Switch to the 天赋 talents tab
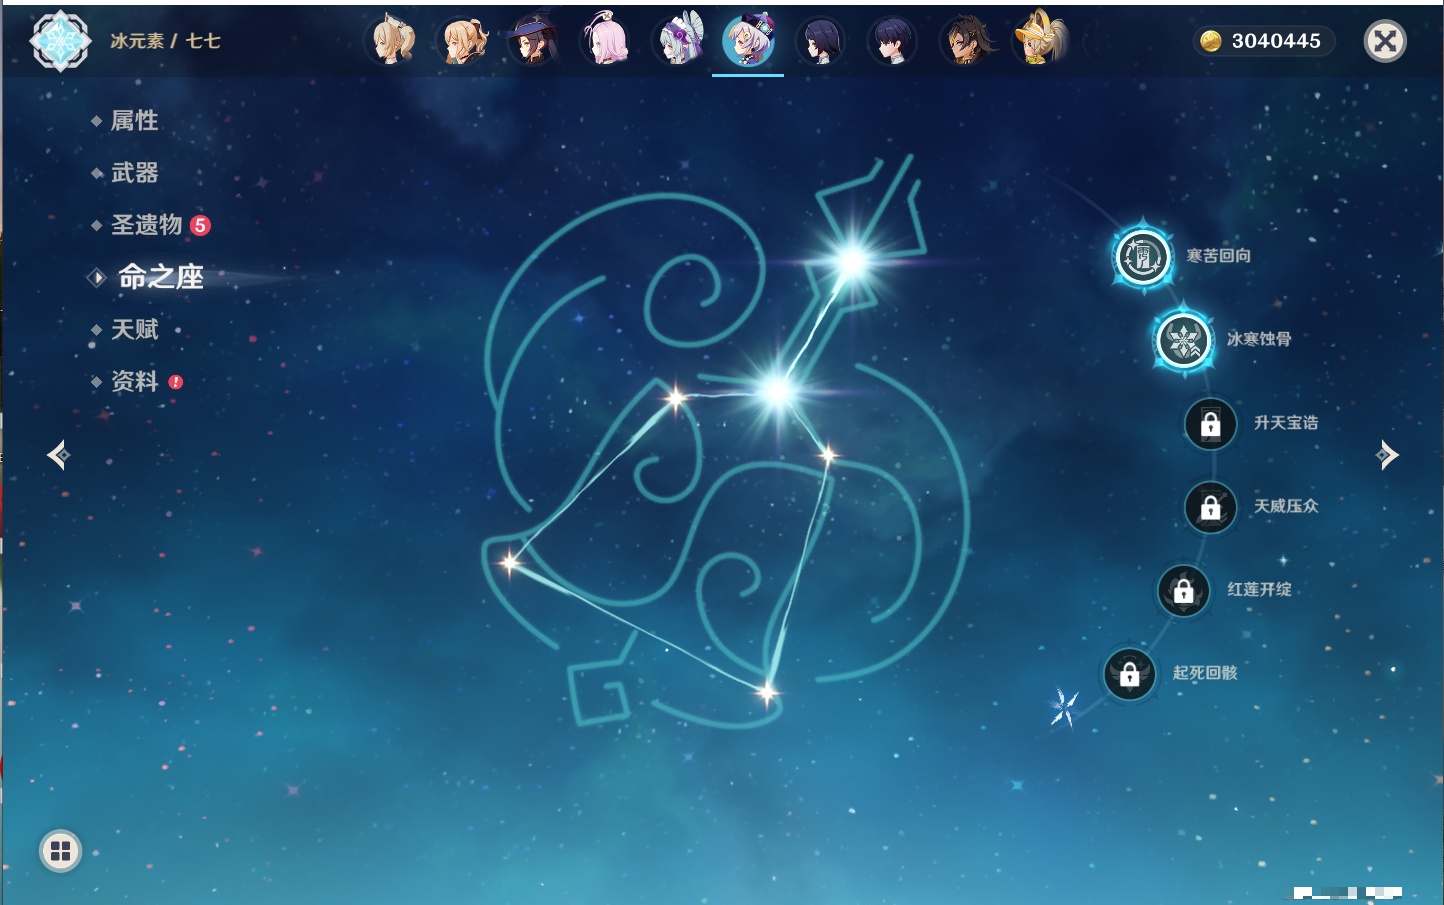This screenshot has width=1444, height=905. 134,329
